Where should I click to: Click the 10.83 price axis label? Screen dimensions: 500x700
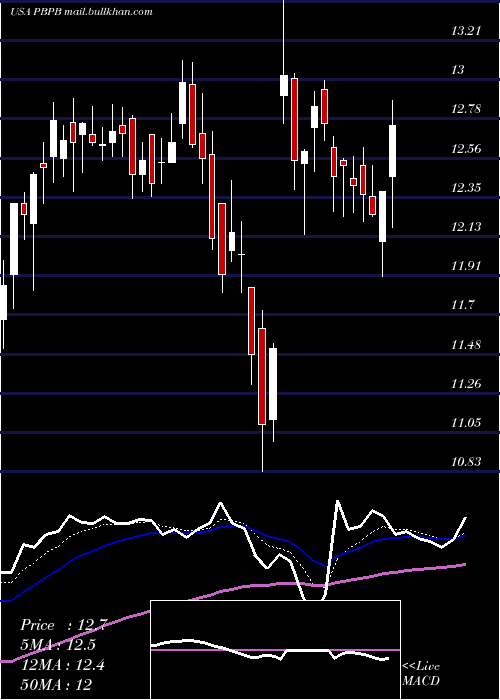466,462
